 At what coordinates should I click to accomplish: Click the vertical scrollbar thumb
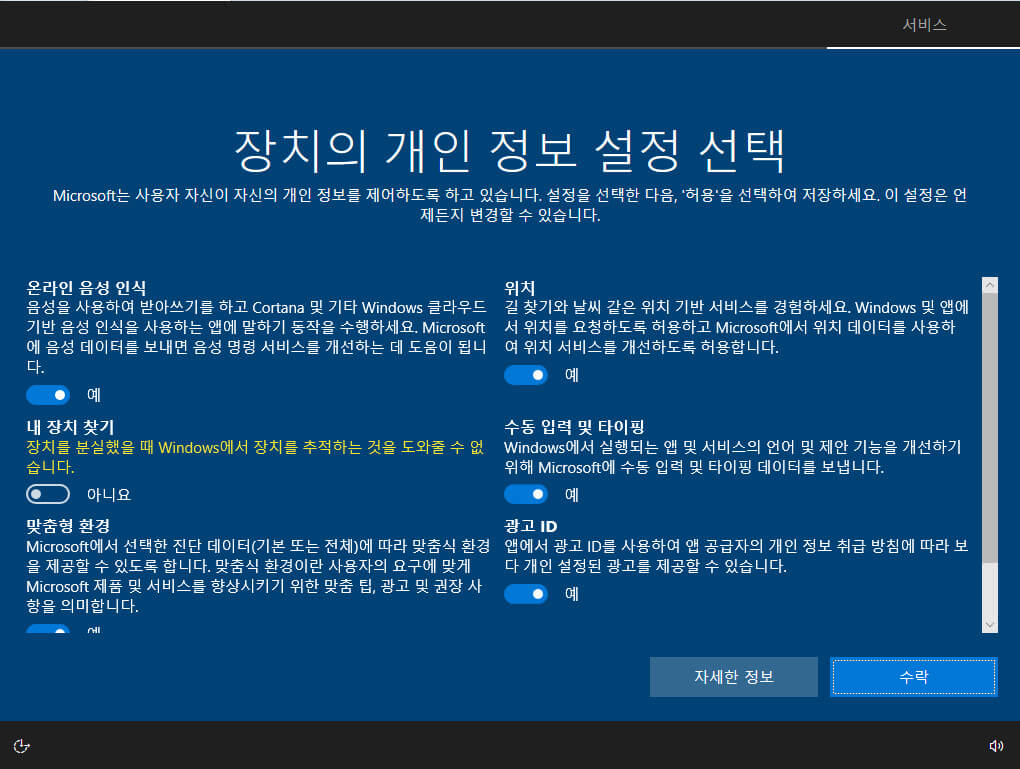pos(989,427)
